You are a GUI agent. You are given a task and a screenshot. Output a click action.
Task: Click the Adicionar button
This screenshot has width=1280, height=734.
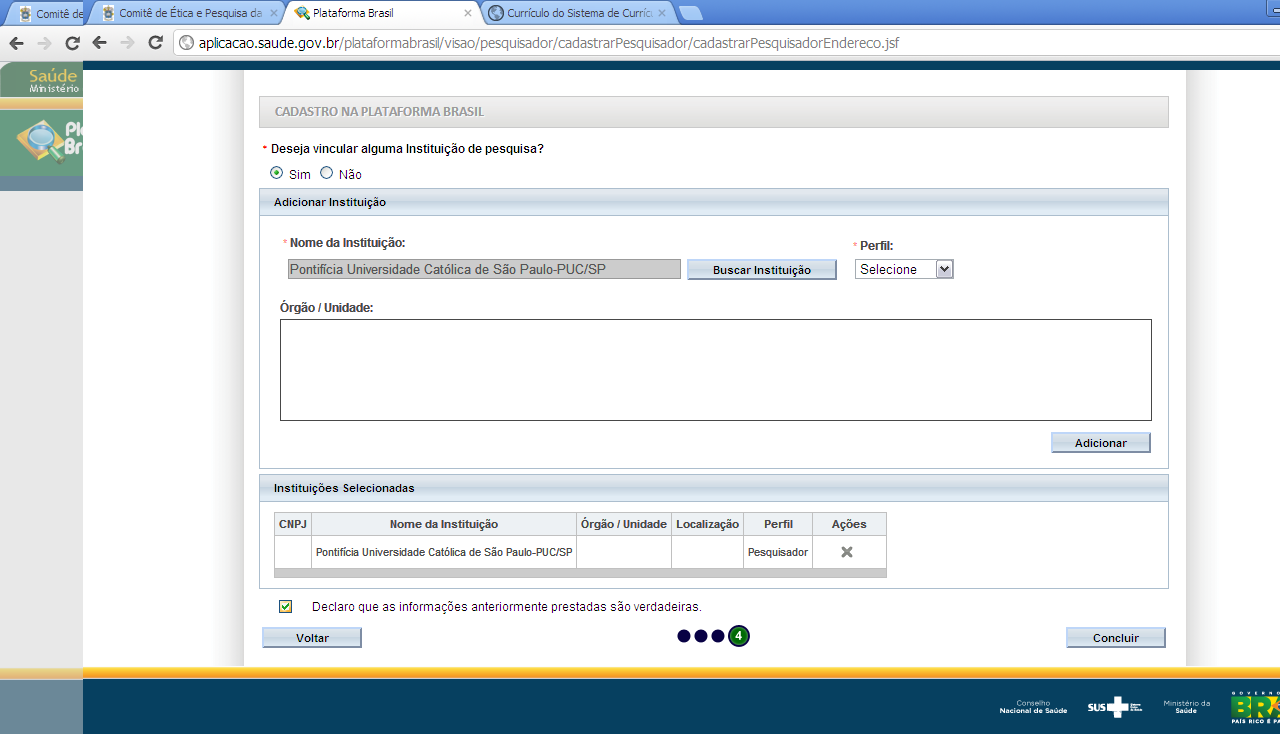[1101, 443]
